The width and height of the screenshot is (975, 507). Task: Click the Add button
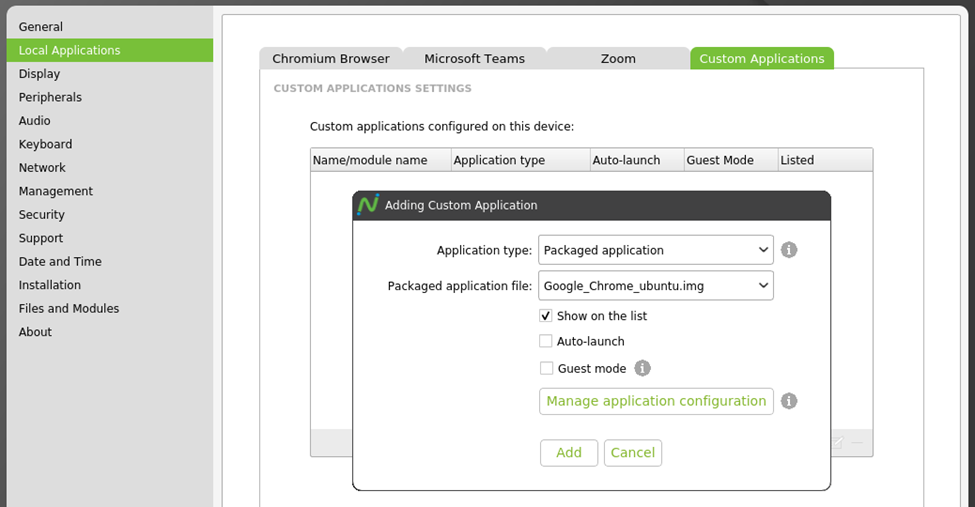pyautogui.click(x=569, y=453)
